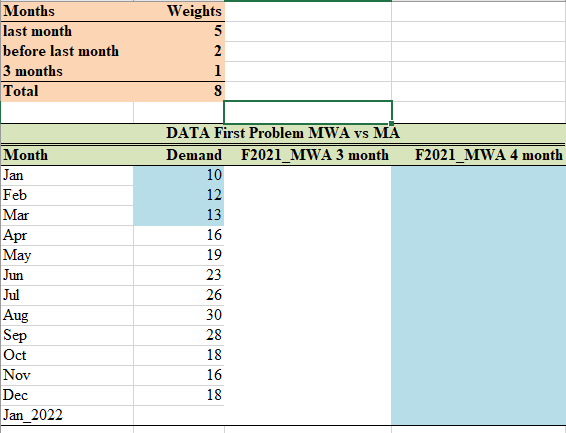566x433 pixels.
Task: Select Aug demand value 30
Action: pyautogui.click(x=179, y=315)
